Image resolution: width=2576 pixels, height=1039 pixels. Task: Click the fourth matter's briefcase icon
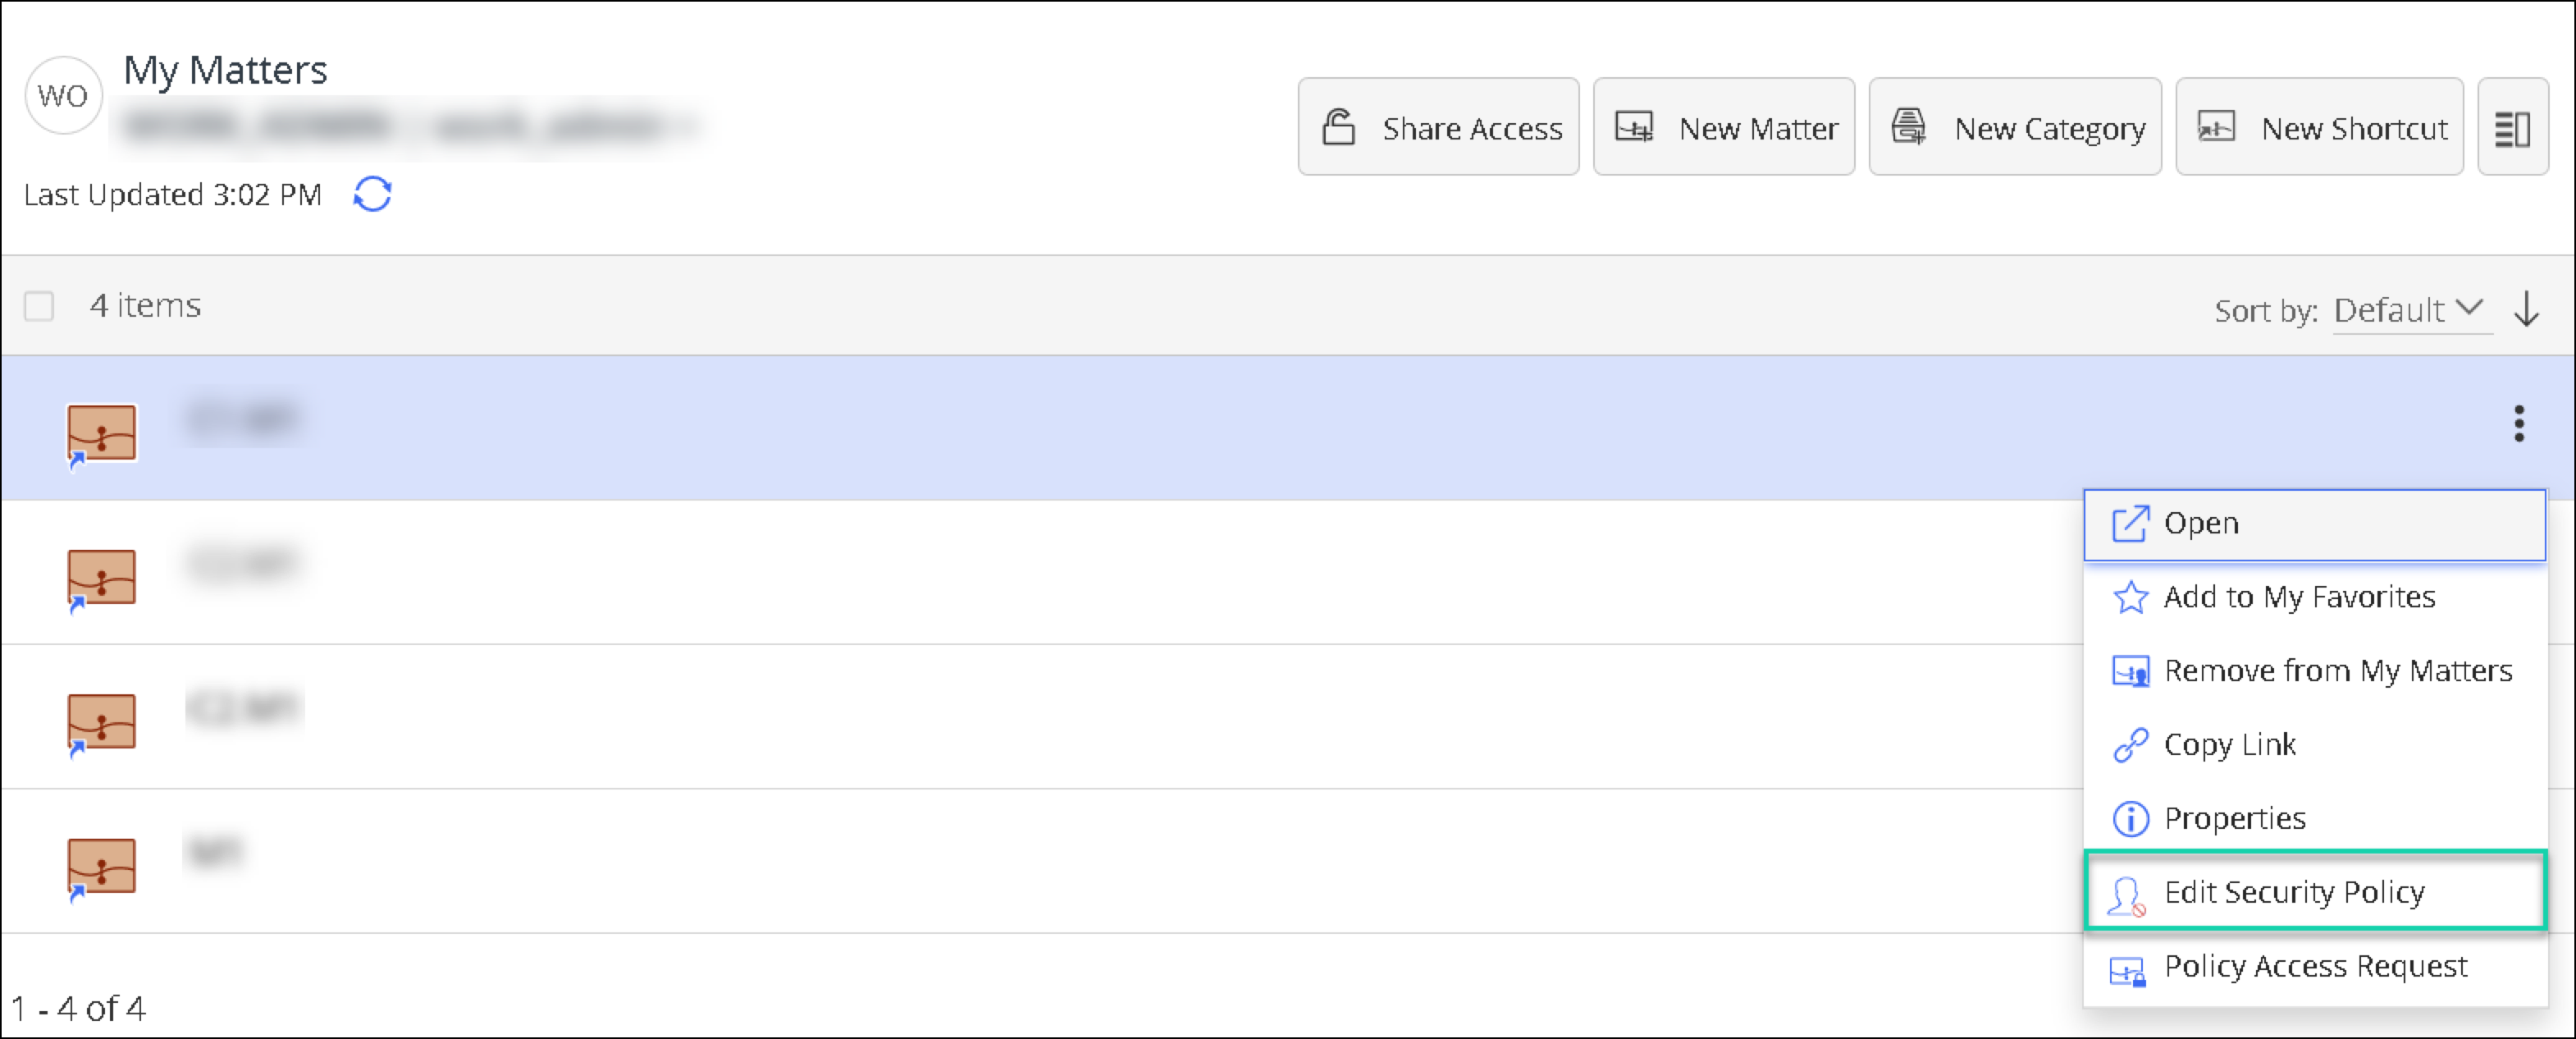point(101,866)
